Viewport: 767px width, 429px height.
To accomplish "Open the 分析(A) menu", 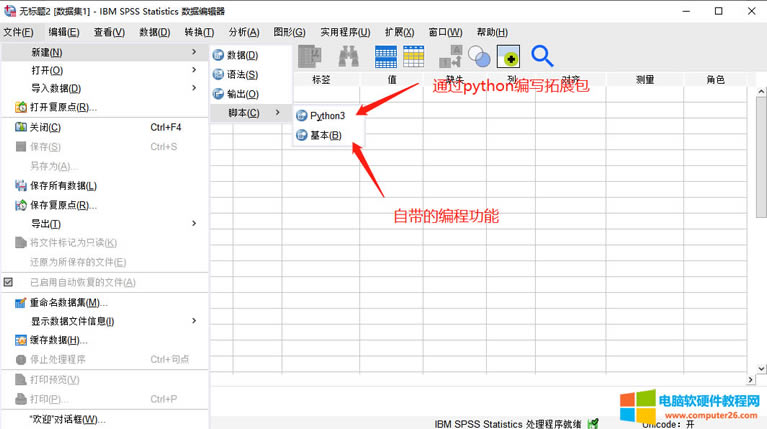I will (243, 32).
